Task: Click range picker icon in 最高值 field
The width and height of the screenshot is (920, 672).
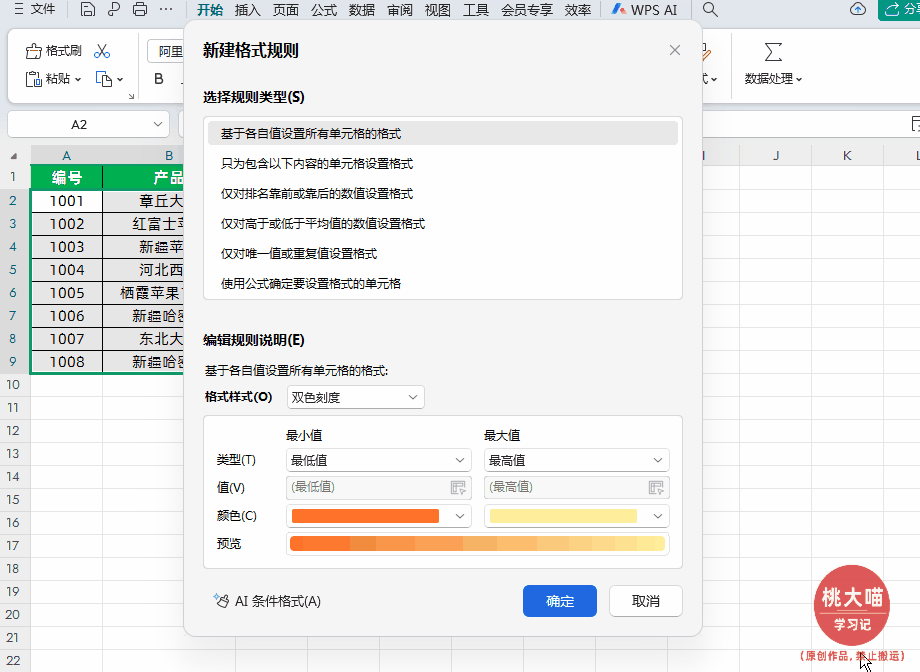Action: (x=656, y=487)
